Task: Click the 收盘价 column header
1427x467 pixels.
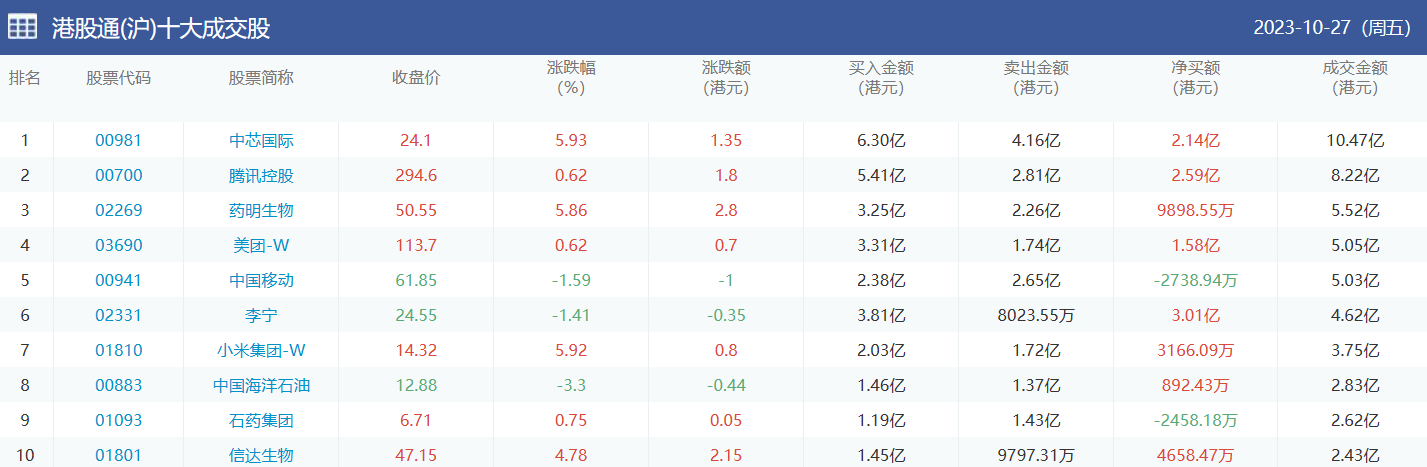Action: tap(415, 78)
